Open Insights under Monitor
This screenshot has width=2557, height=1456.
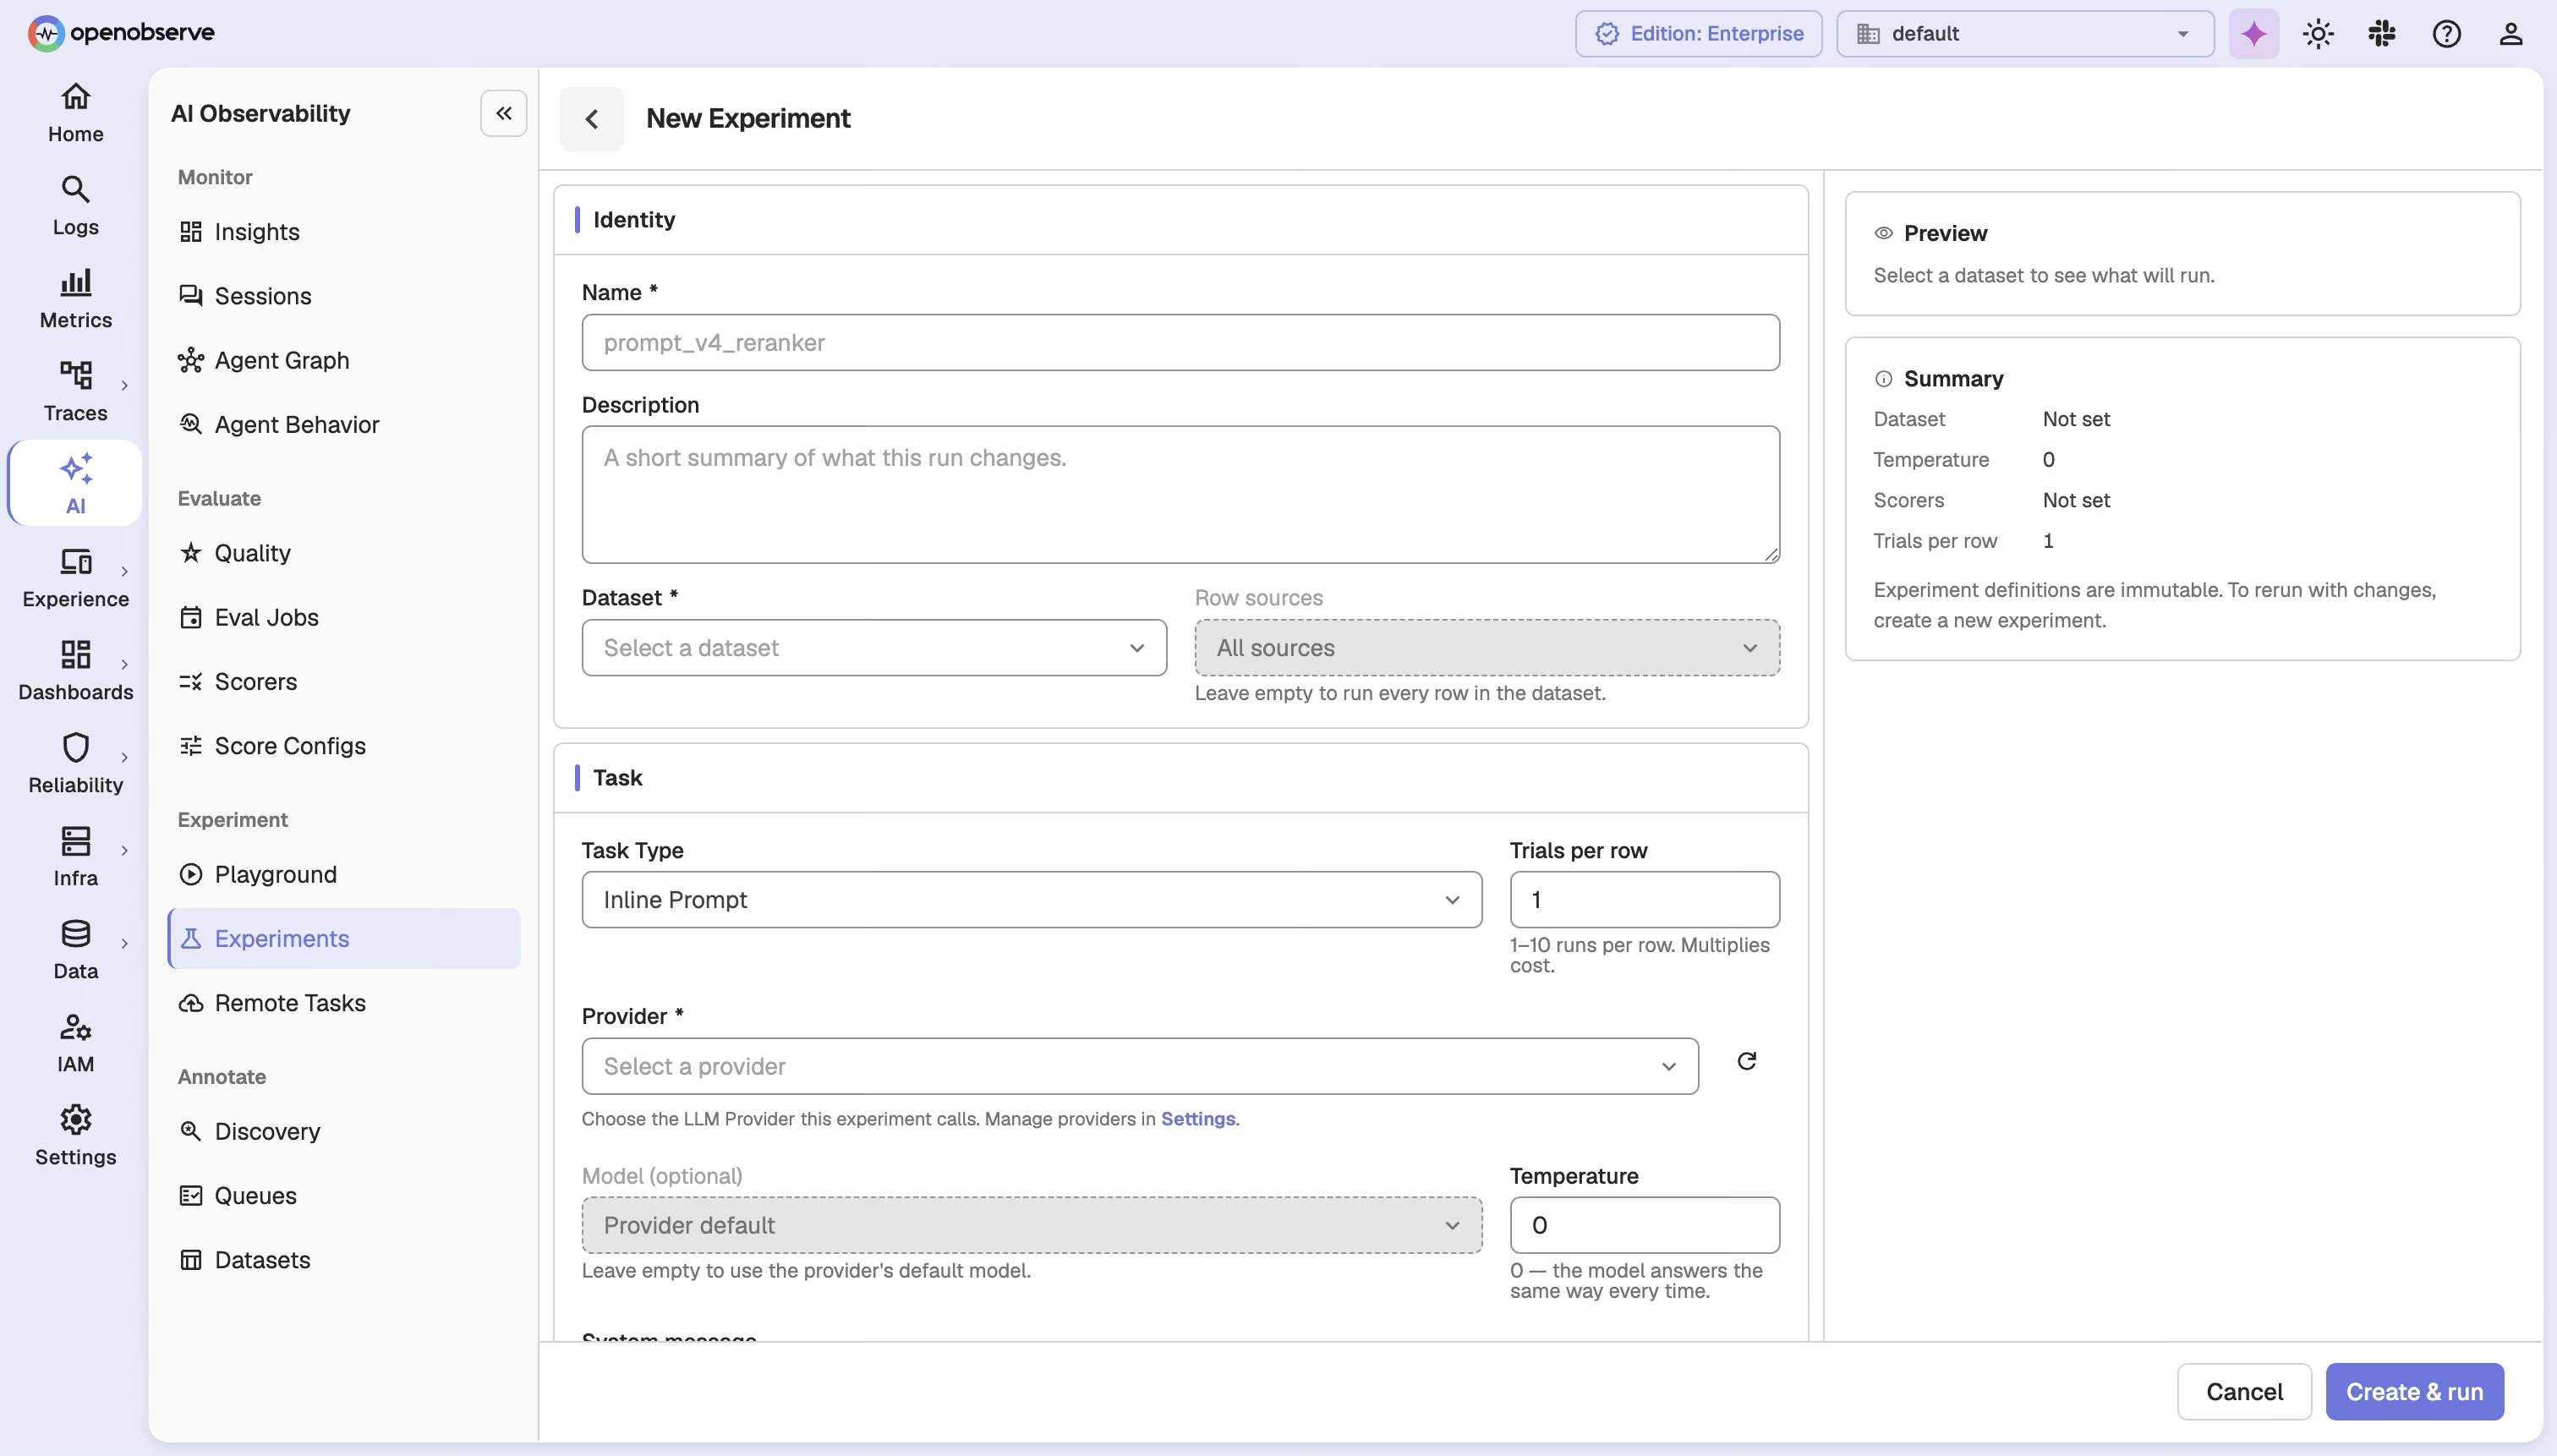tap(343, 232)
